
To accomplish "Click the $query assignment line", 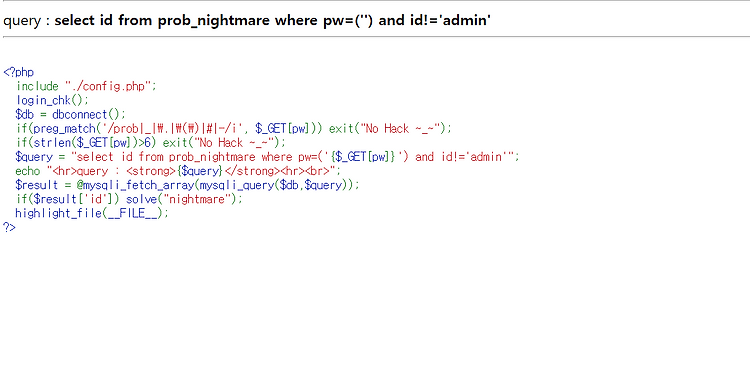I will (x=267, y=157).
